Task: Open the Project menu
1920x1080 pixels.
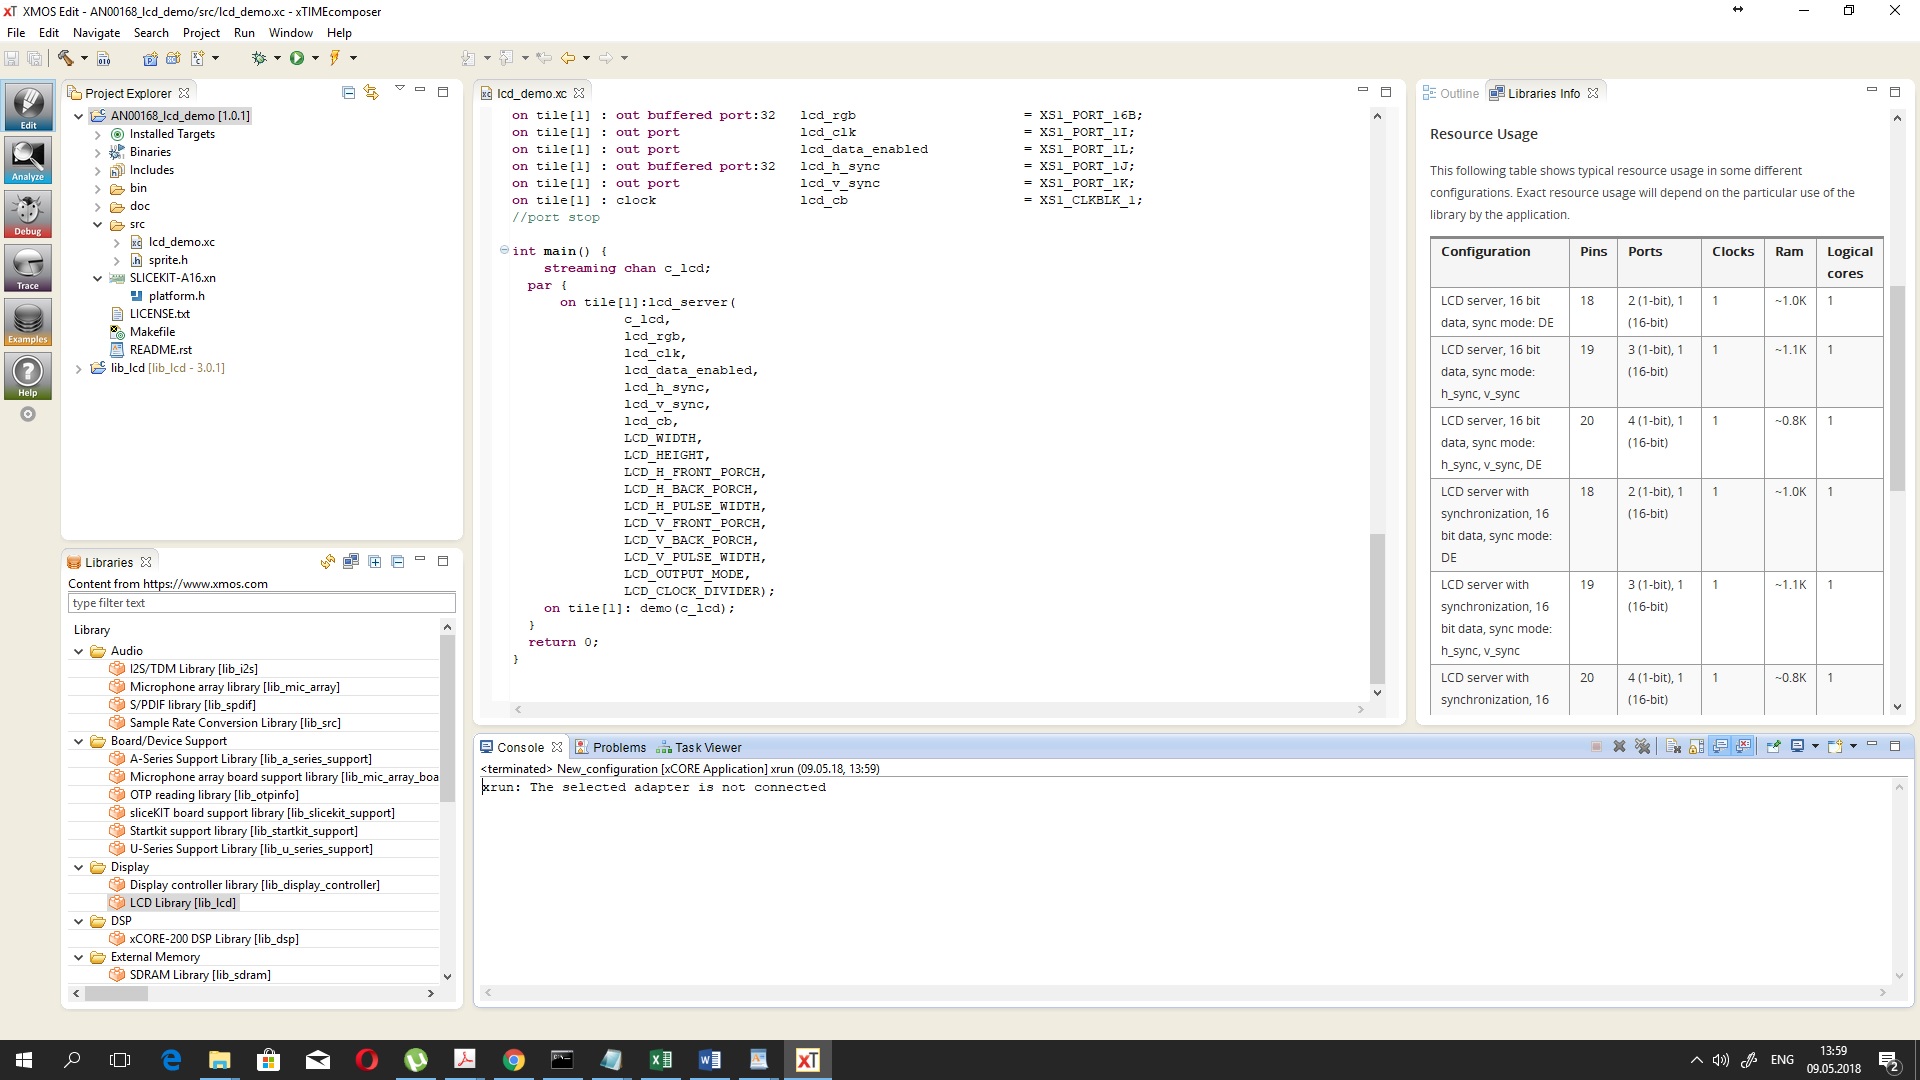Action: click(x=201, y=33)
